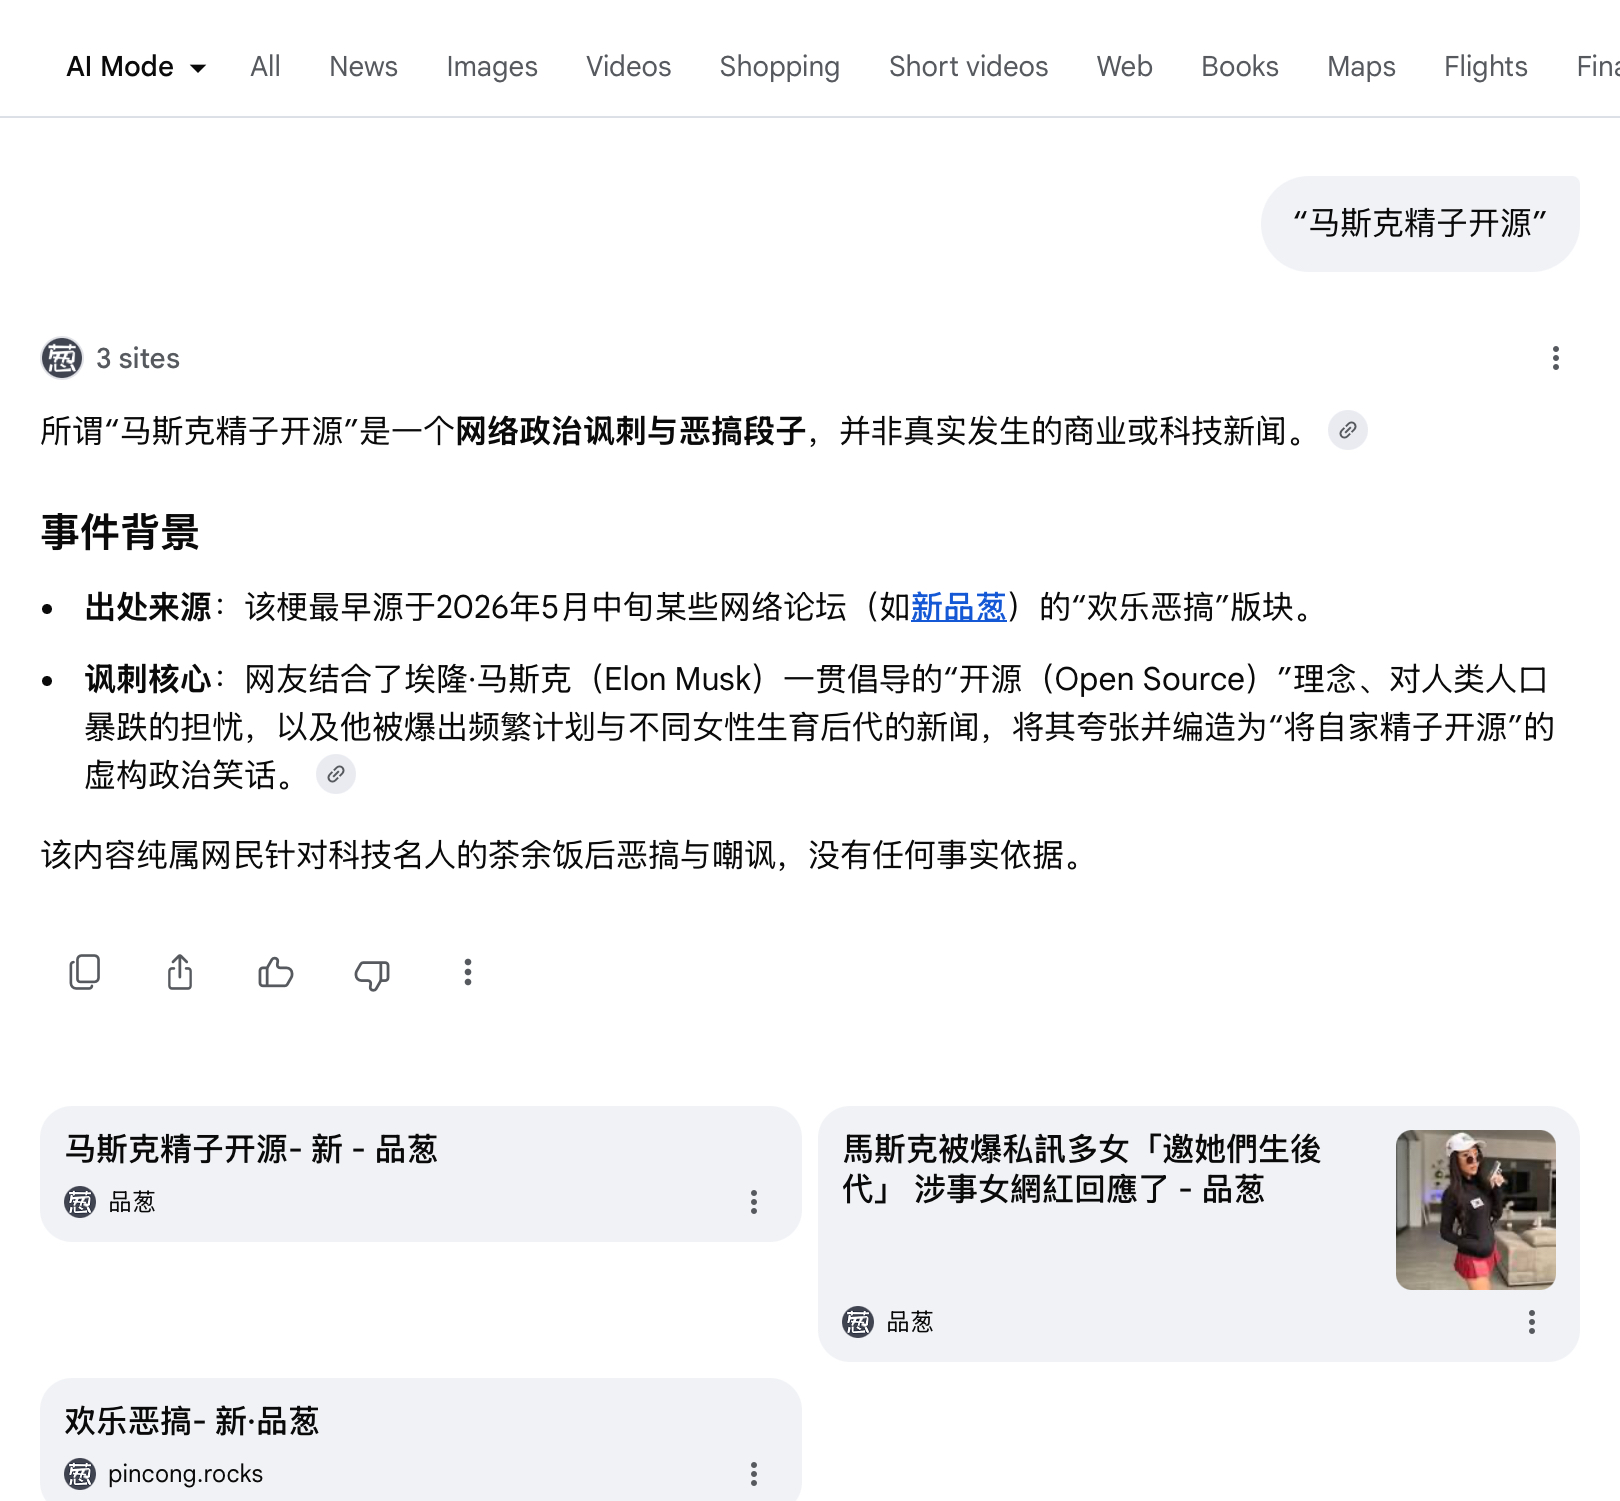Image resolution: width=1620 pixels, height=1501 pixels.
Task: Click the site favicon beside 3 sites
Action: click(x=62, y=358)
